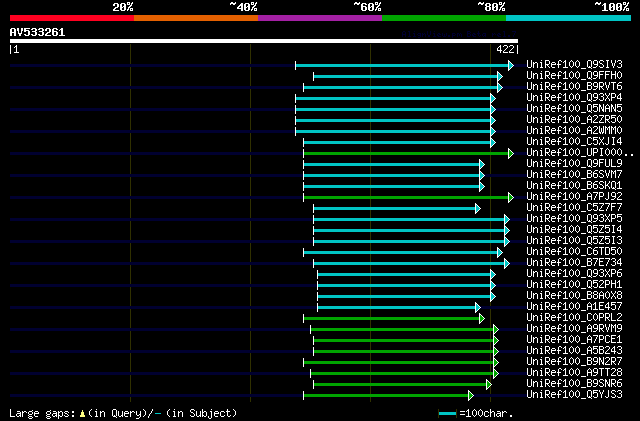Select the UniRef100_Q52PH1 label
640x421 pixels.
(574, 285)
